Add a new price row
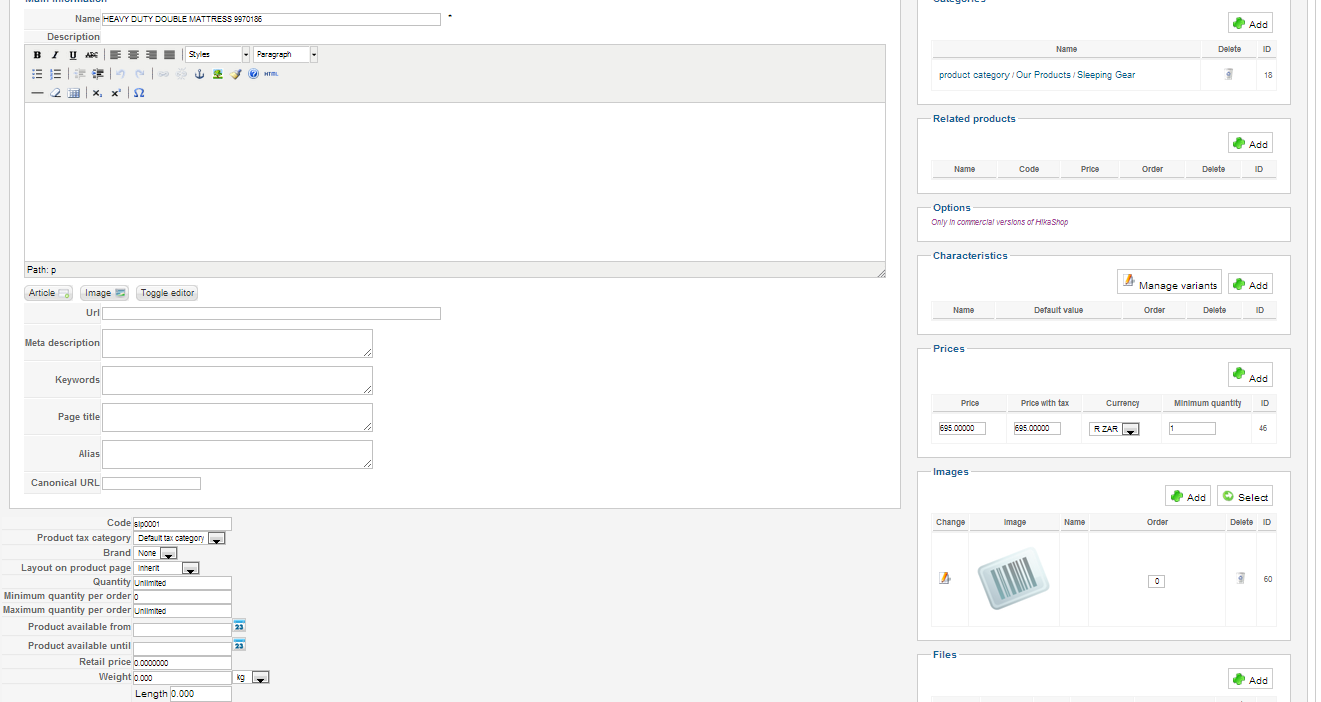 click(x=1250, y=376)
